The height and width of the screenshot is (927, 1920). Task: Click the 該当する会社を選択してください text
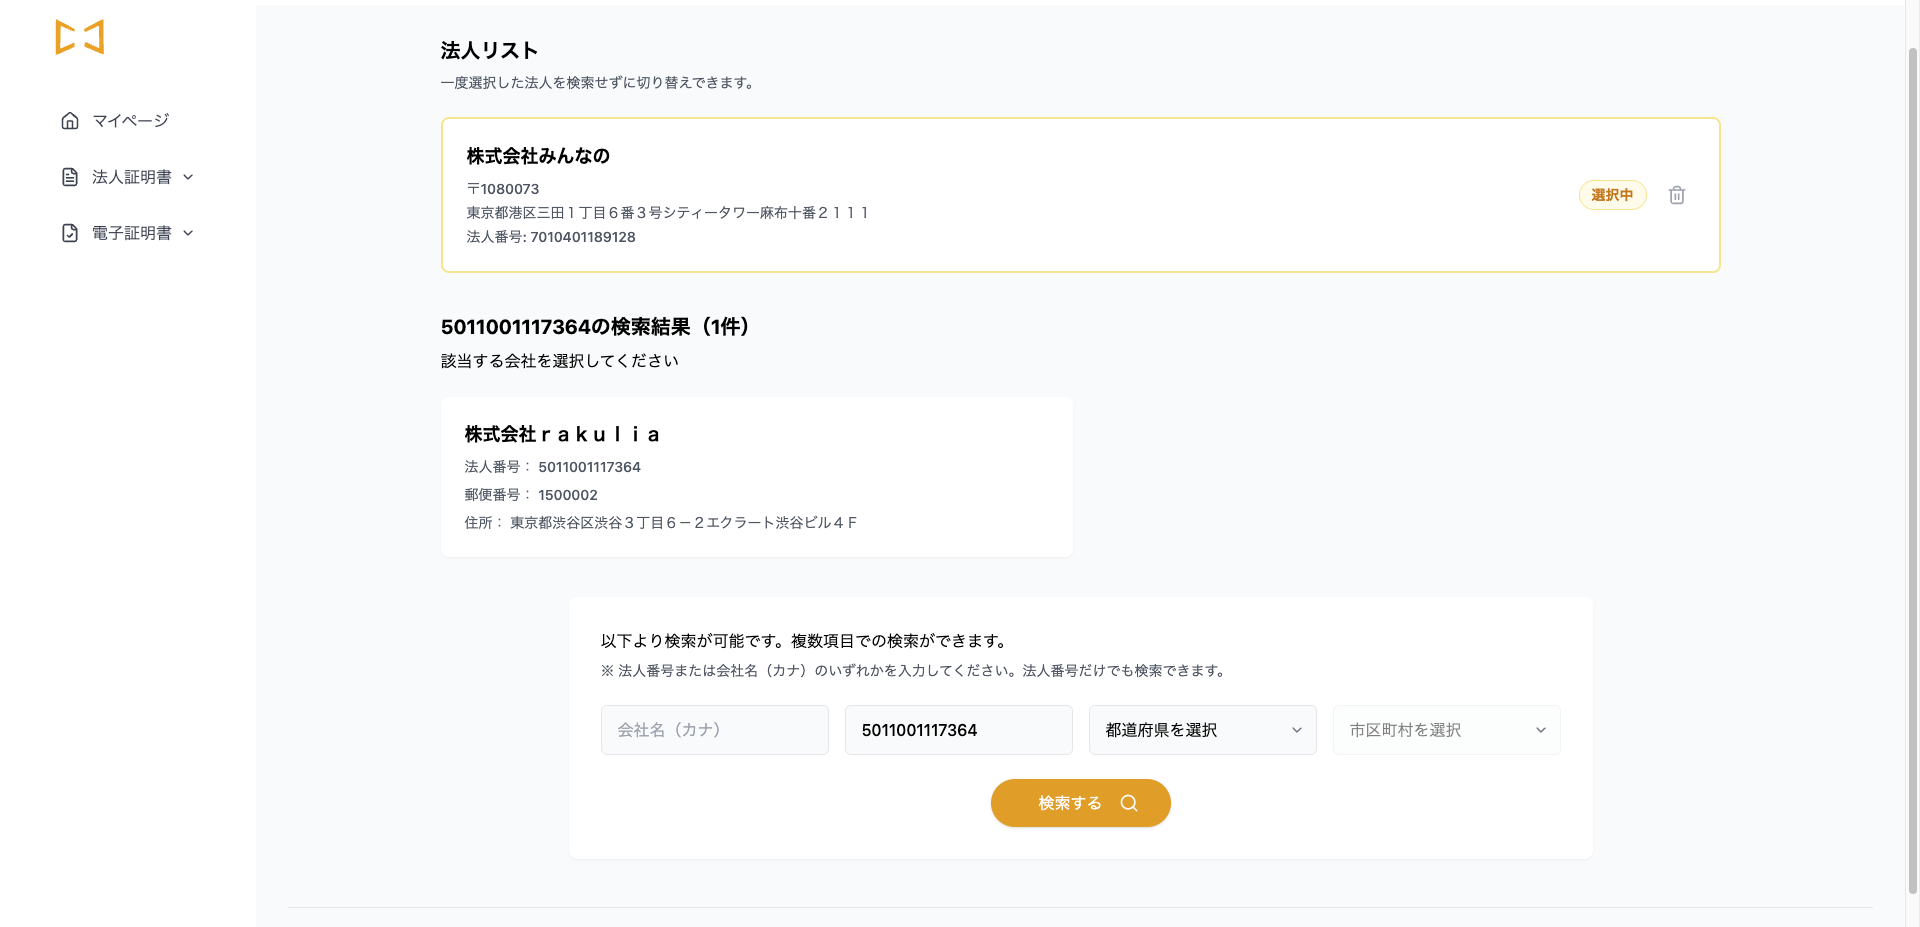click(560, 361)
